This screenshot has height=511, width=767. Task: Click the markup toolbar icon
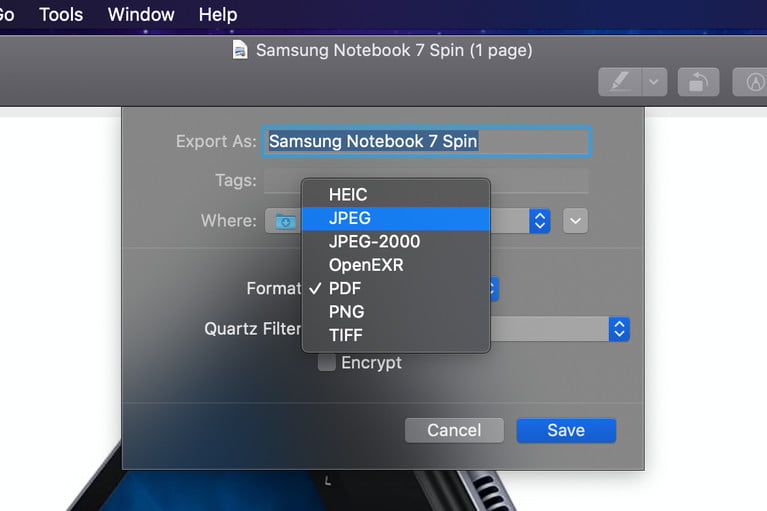[x=750, y=82]
